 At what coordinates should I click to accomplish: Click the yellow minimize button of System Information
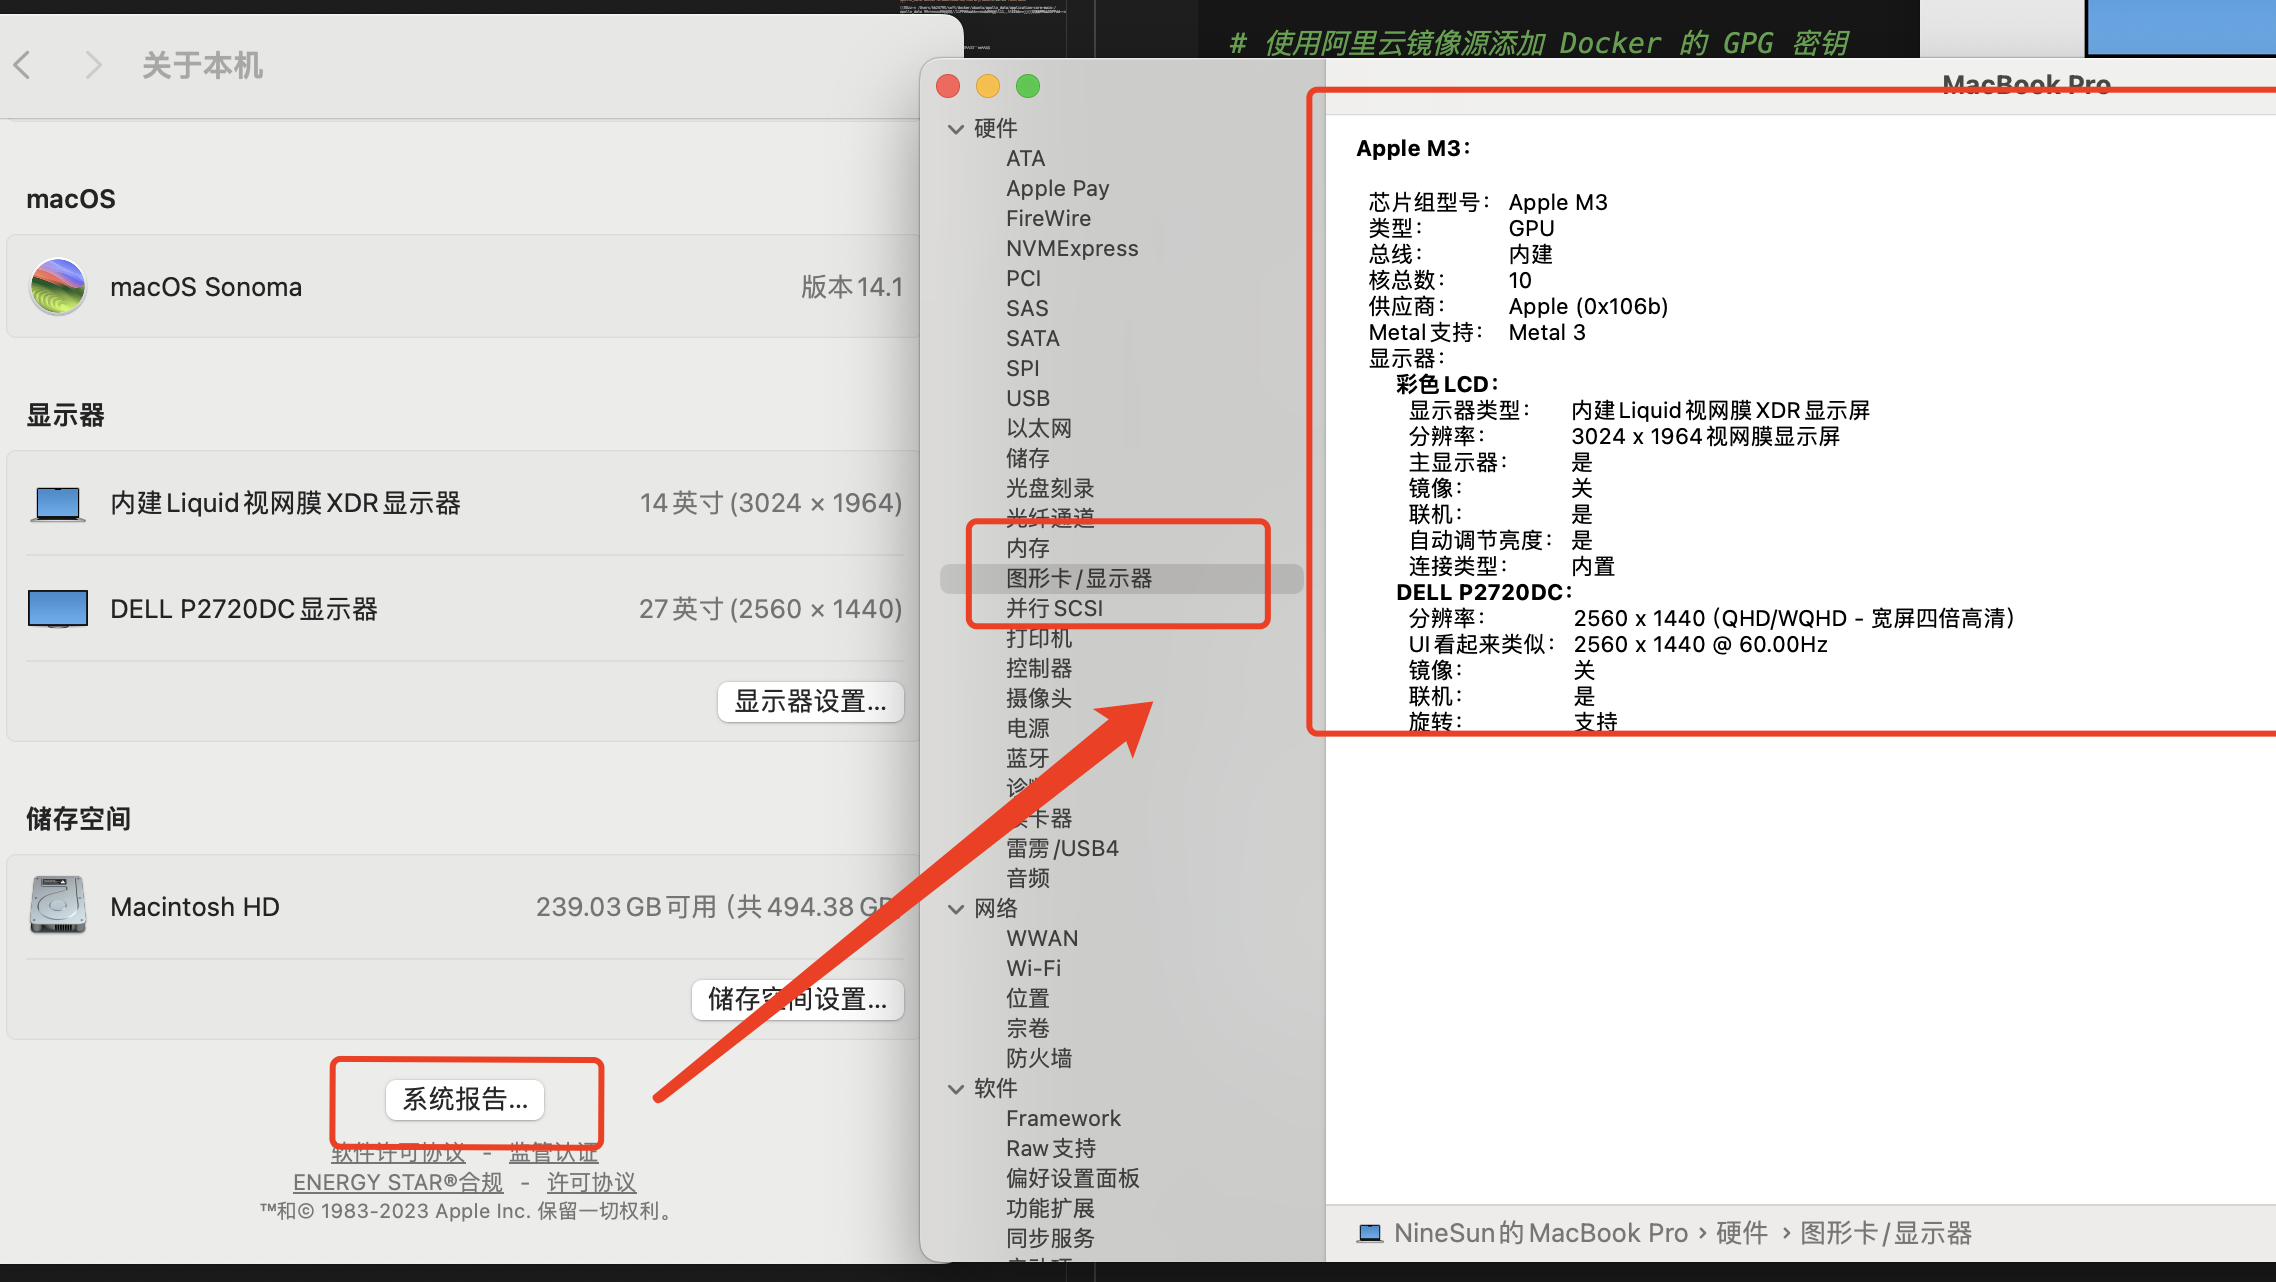987,87
